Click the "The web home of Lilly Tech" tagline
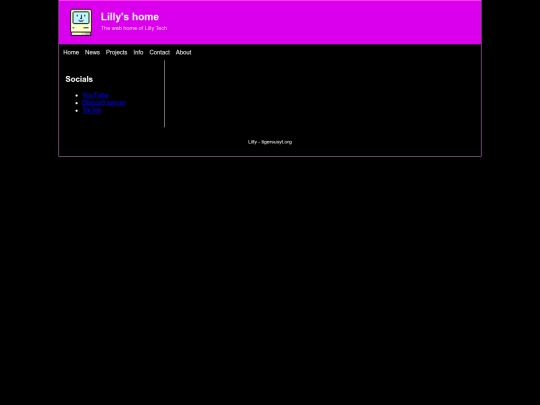The height and width of the screenshot is (405, 540). coord(134,28)
